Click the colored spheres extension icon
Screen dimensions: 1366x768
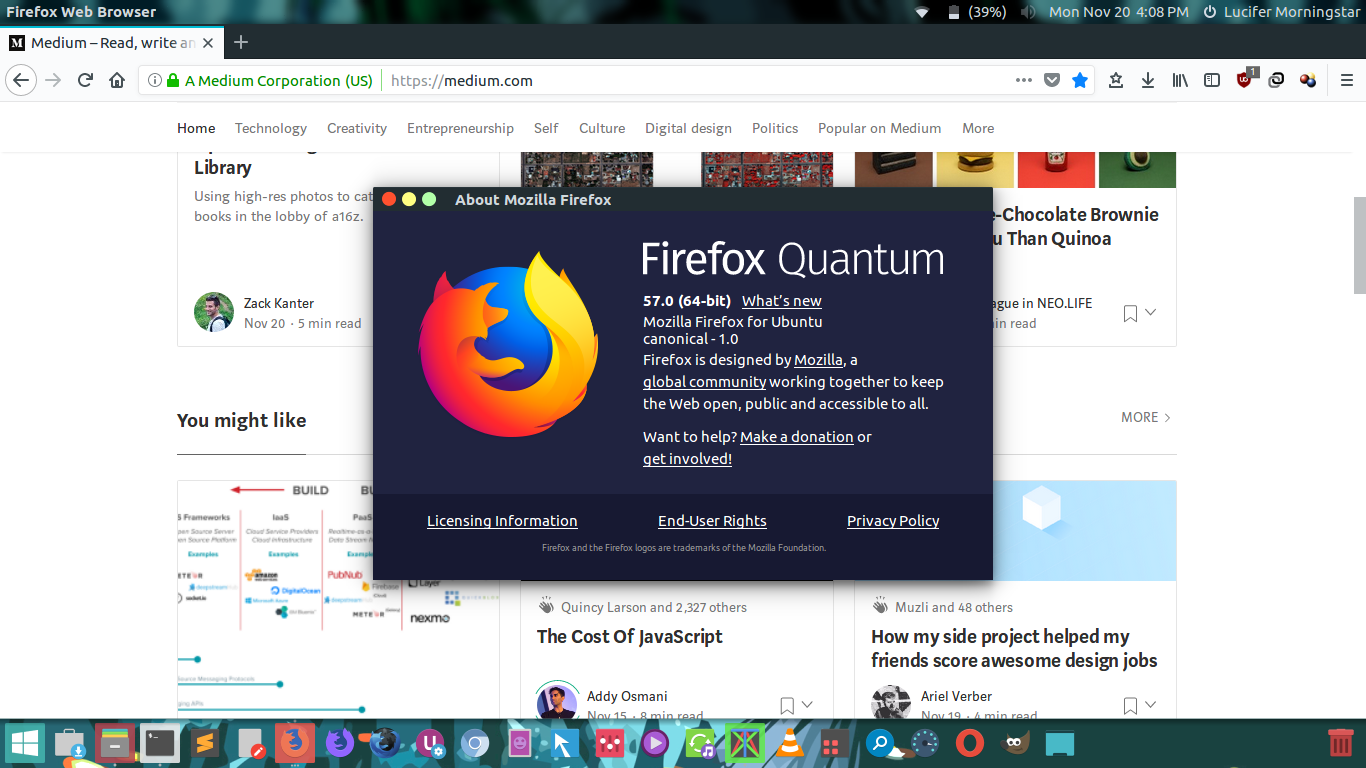coord(1308,80)
